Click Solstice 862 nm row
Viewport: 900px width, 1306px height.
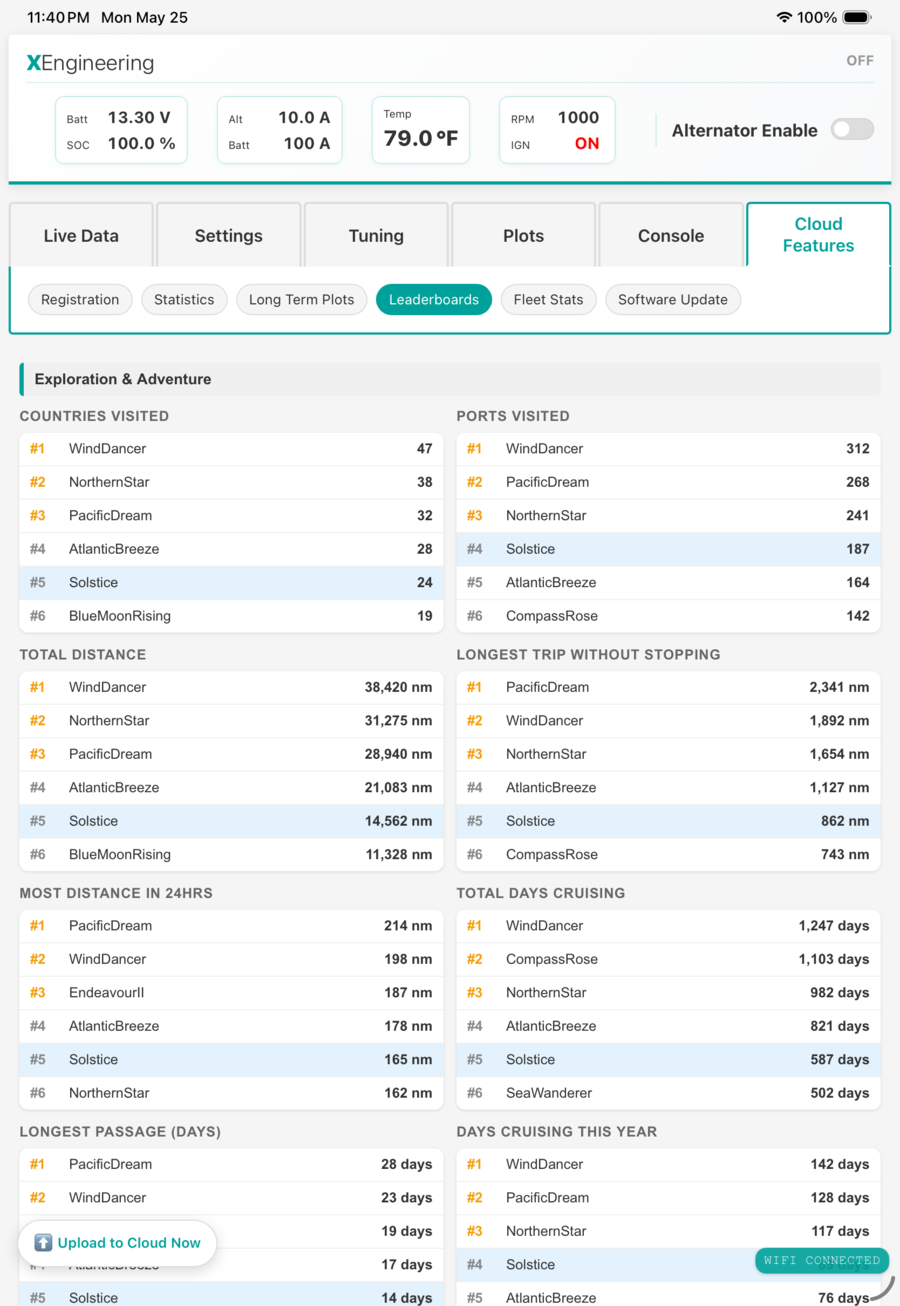coord(669,821)
